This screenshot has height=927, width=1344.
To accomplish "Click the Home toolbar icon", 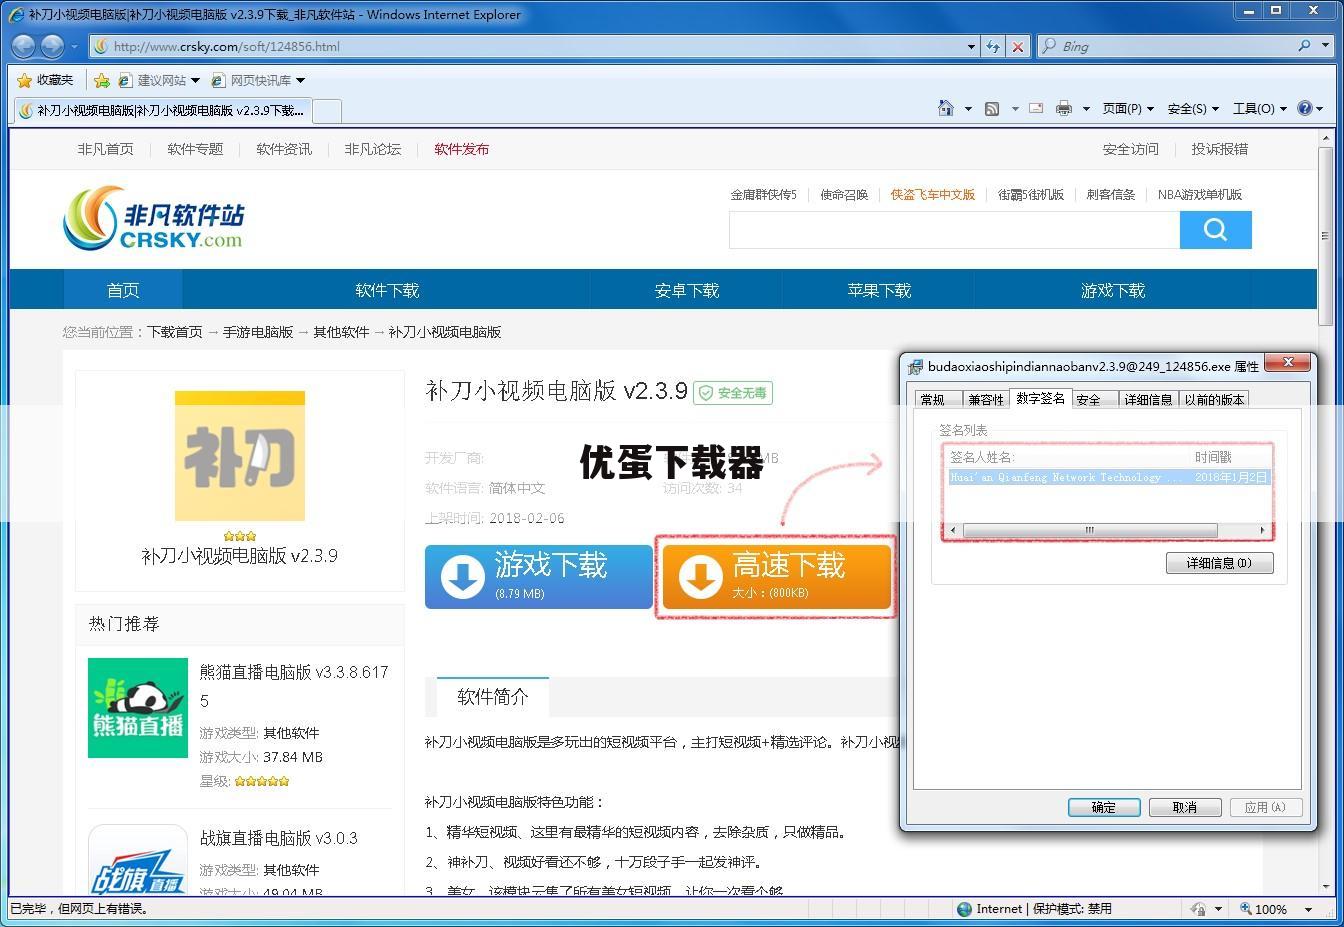I will tap(945, 108).
